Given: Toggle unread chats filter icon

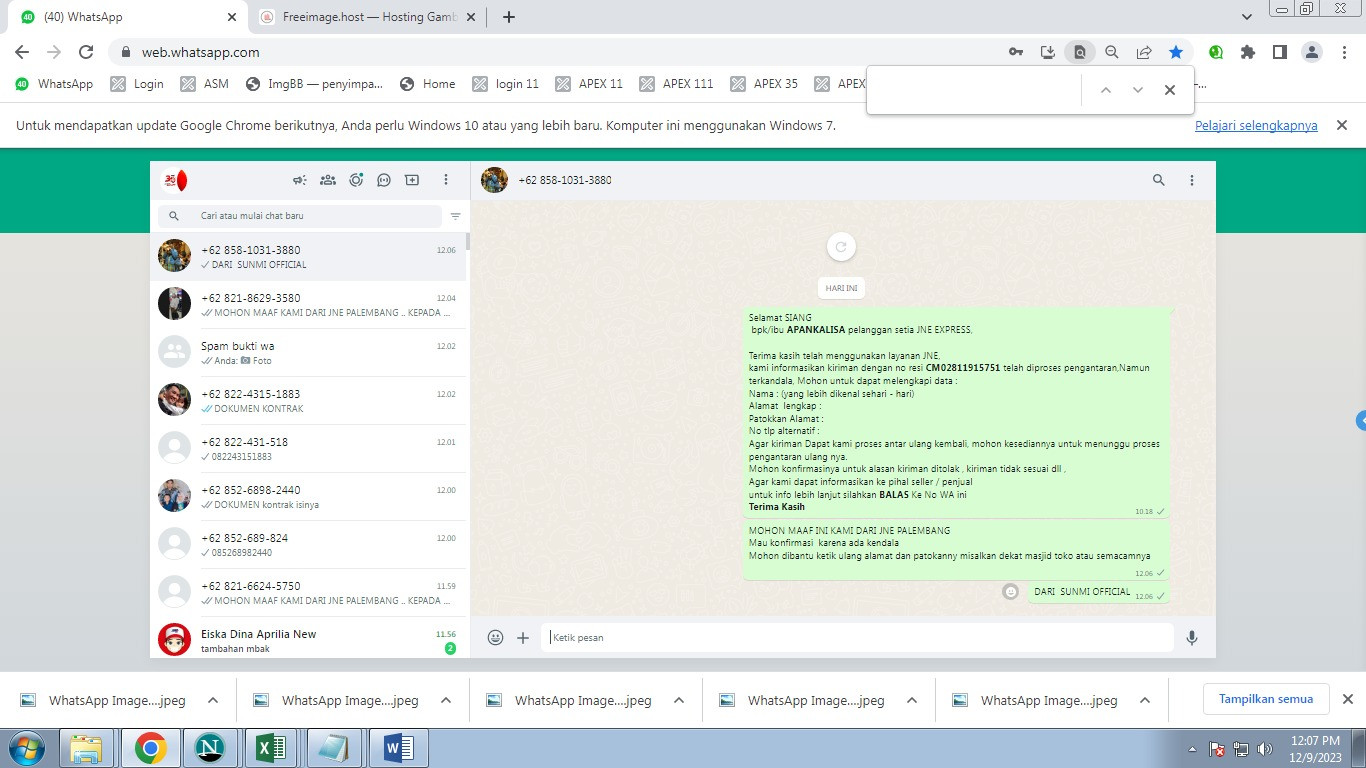Looking at the screenshot, I should 456,216.
